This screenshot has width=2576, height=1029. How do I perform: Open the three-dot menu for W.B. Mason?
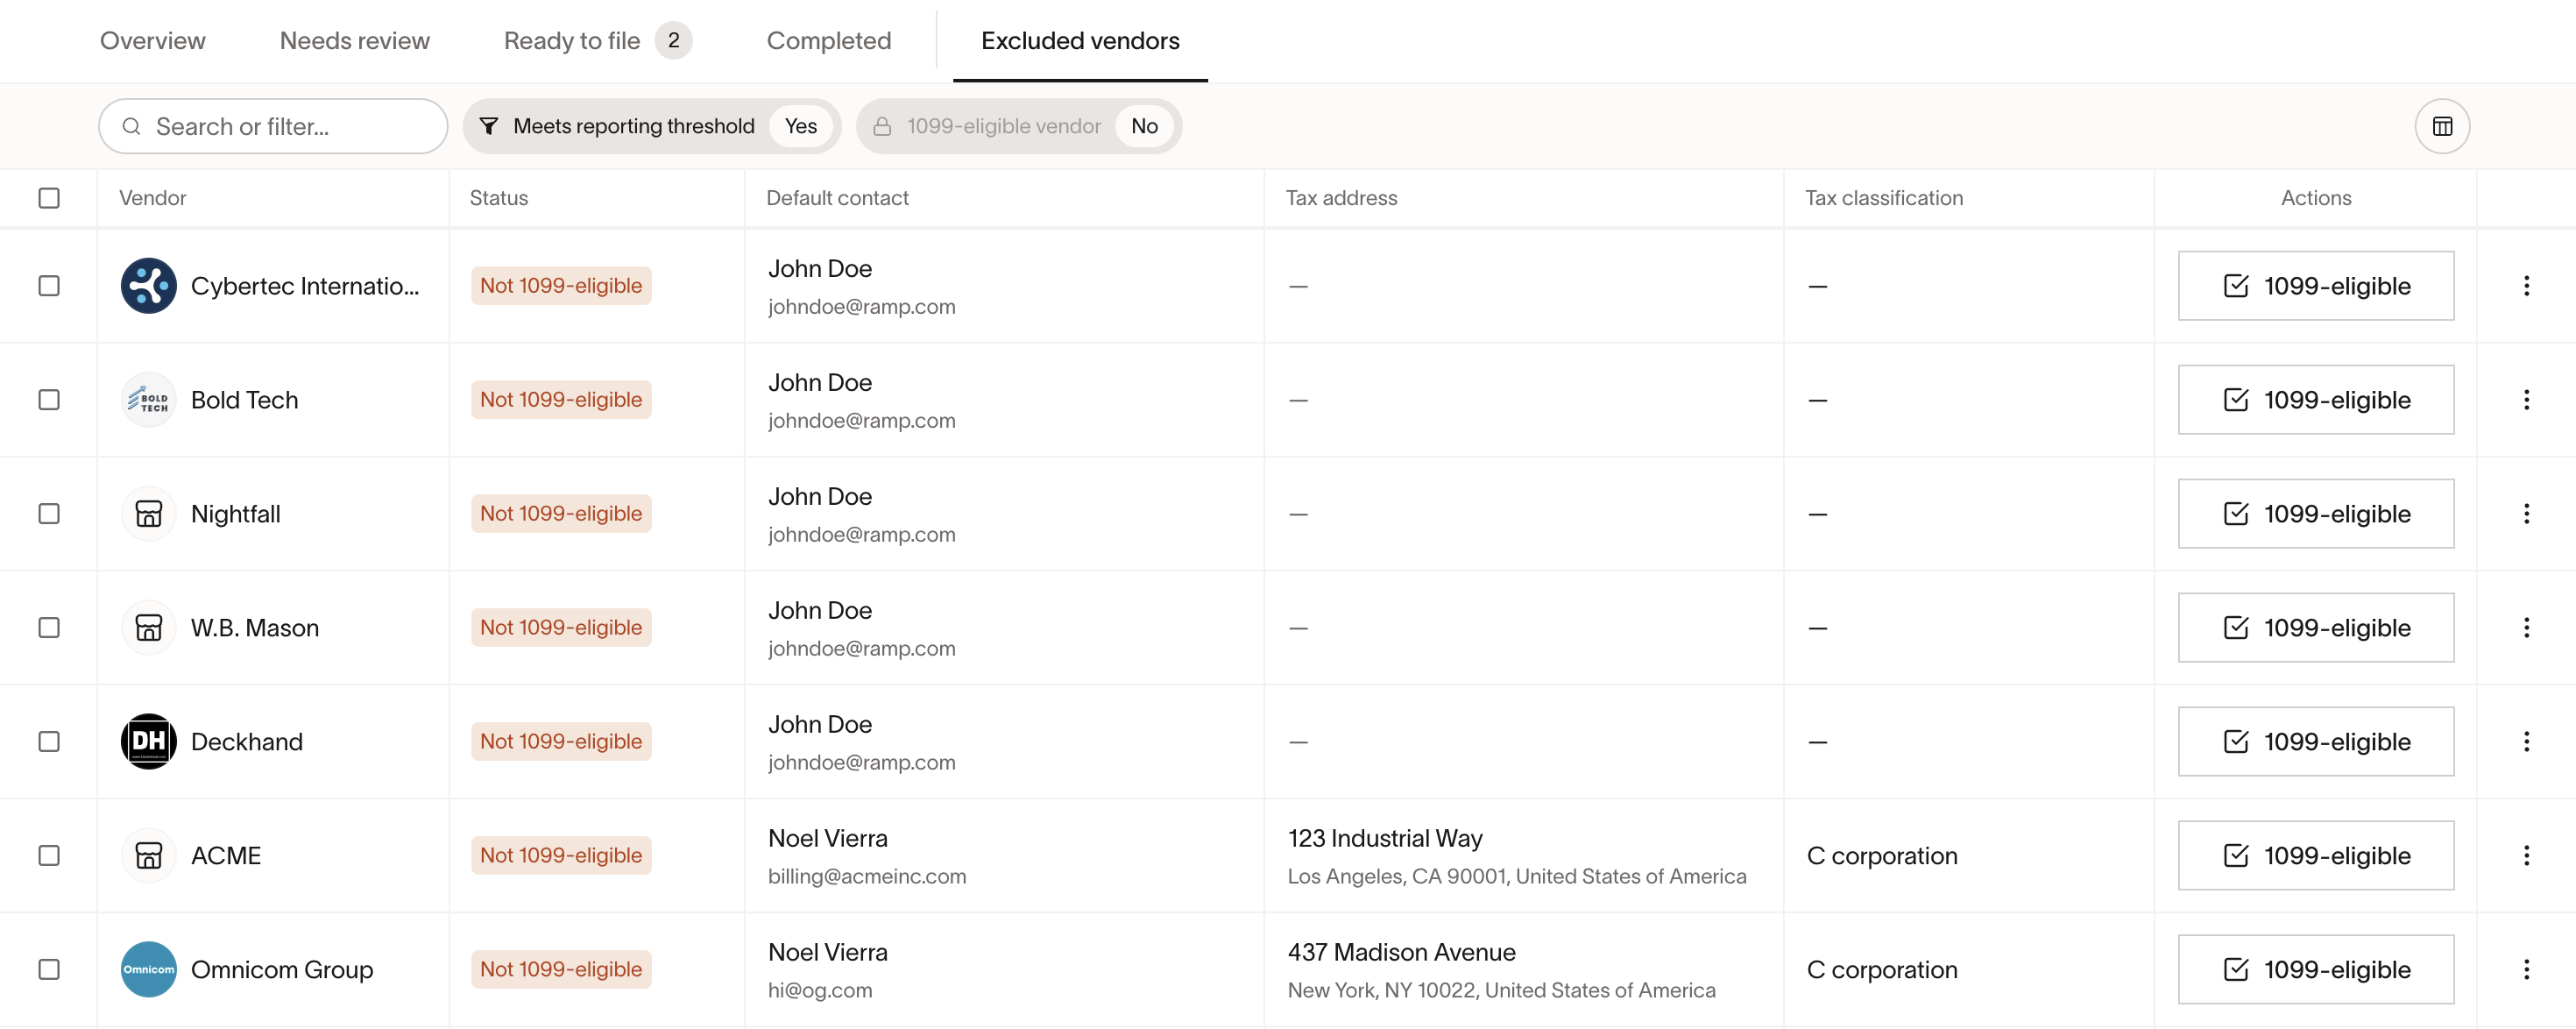[x=2526, y=627]
